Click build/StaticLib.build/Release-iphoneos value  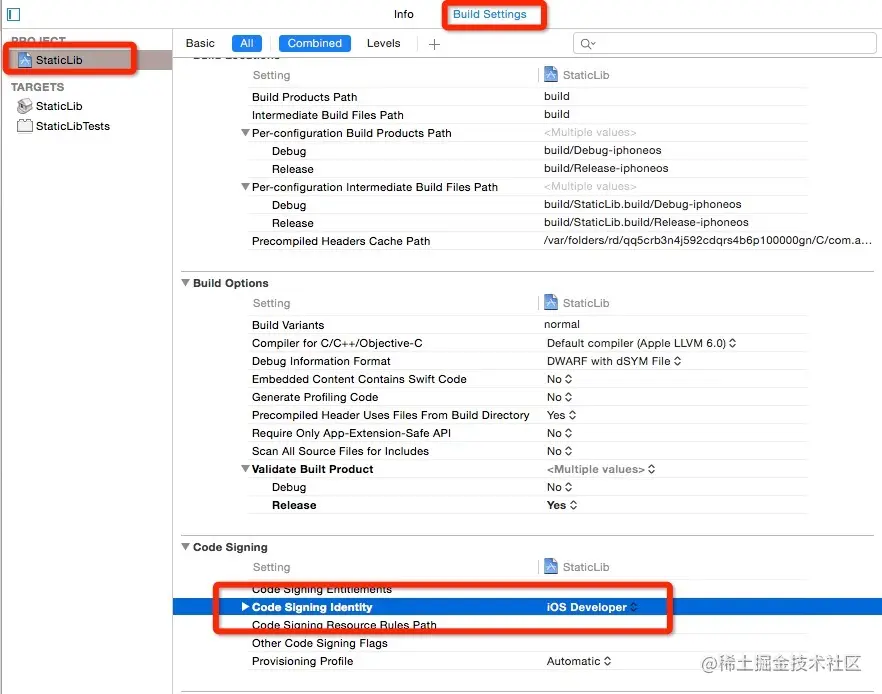646,222
